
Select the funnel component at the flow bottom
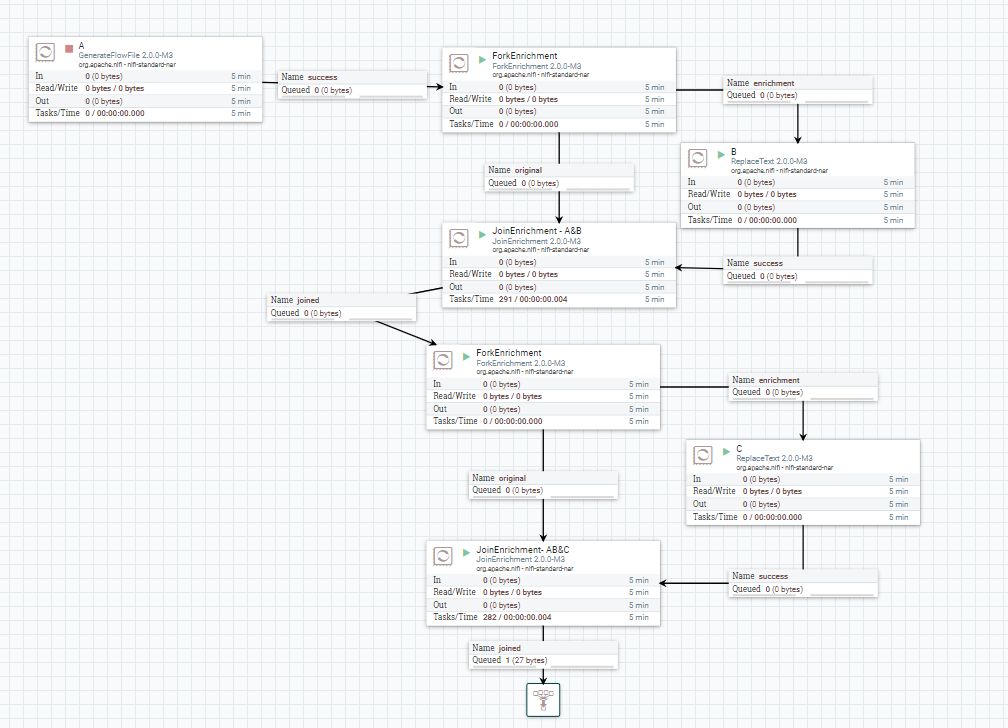click(x=543, y=699)
